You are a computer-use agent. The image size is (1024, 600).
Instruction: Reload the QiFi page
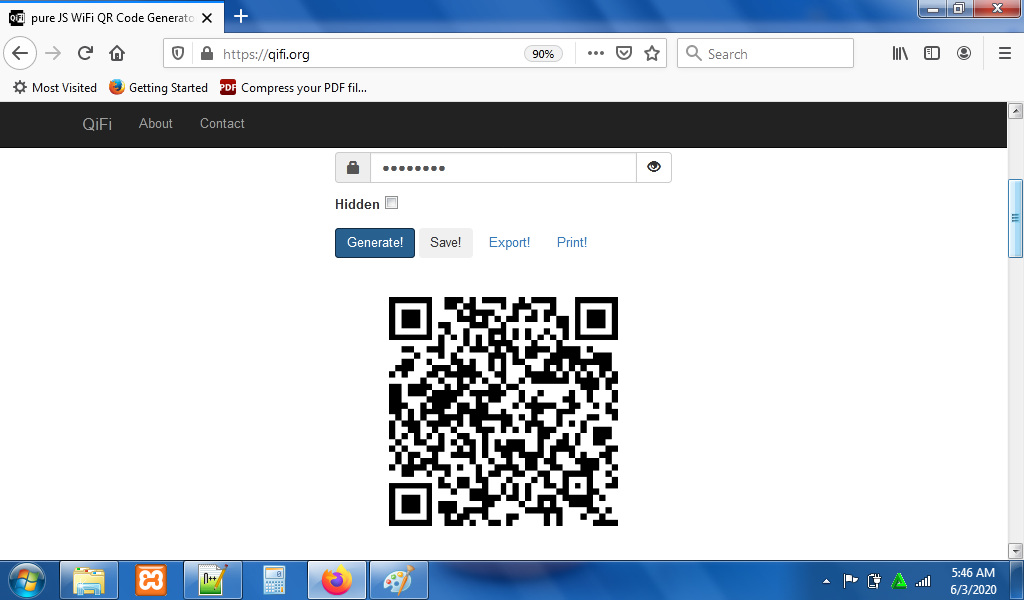84,53
